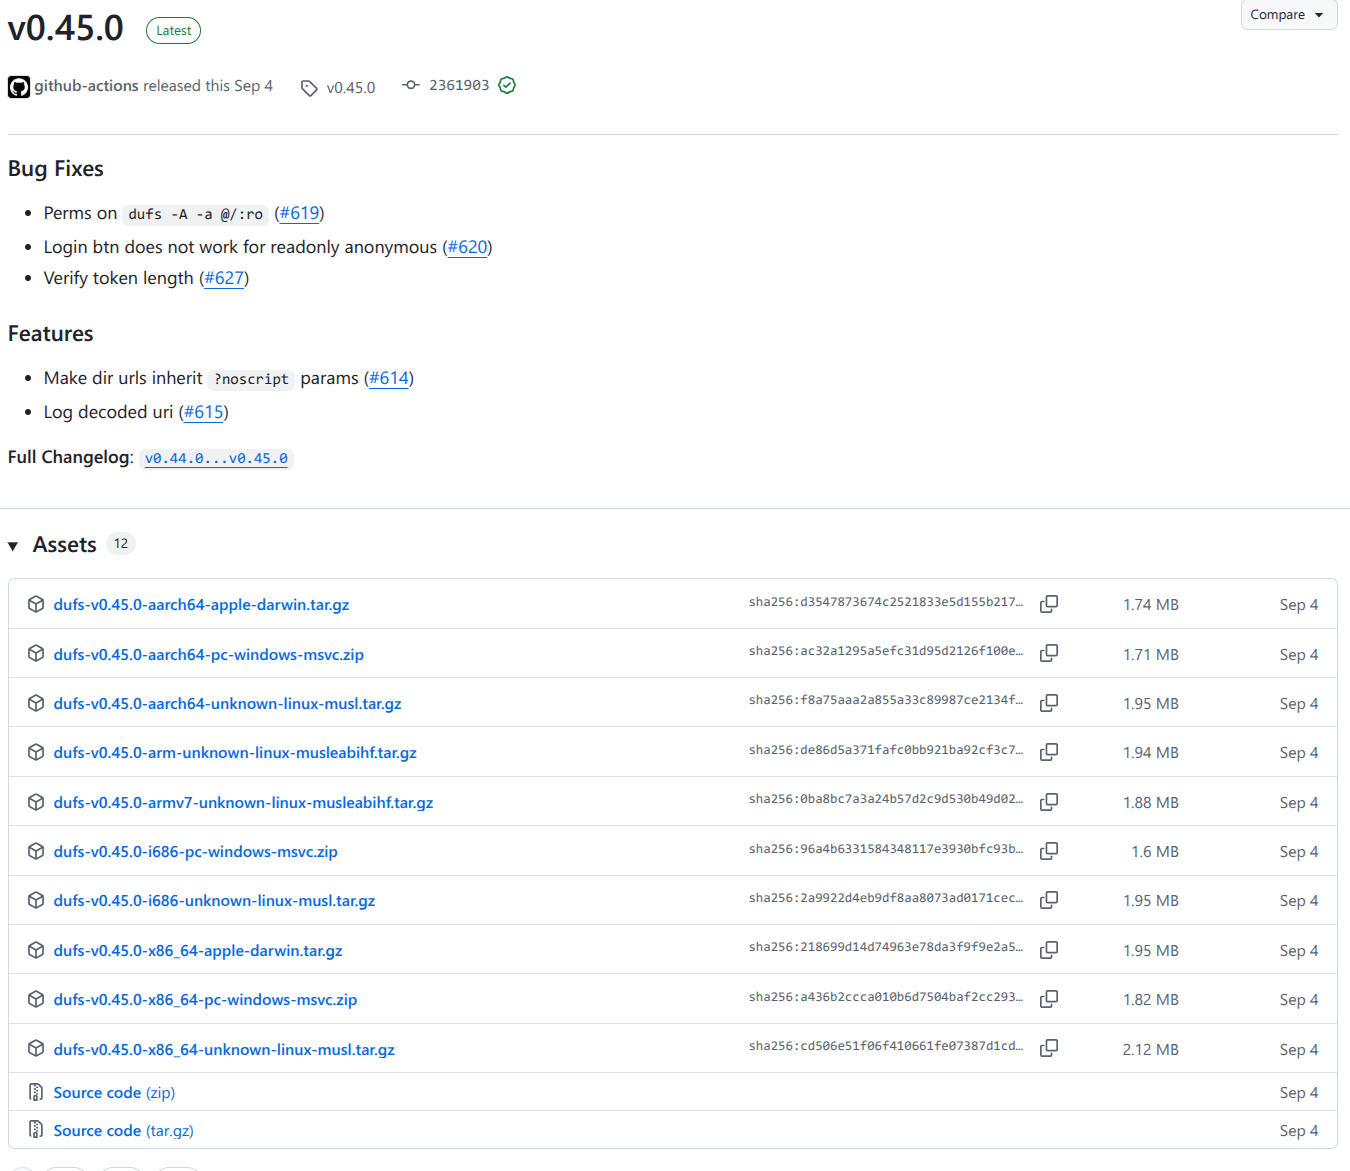Screen dimensions: 1350x1171
Task: Open commit 2361903
Action: pos(459,86)
